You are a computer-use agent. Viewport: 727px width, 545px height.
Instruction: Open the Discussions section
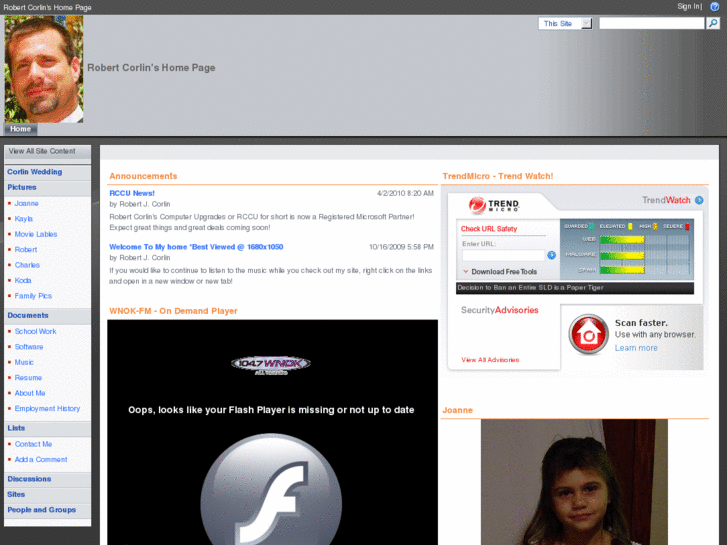point(29,479)
